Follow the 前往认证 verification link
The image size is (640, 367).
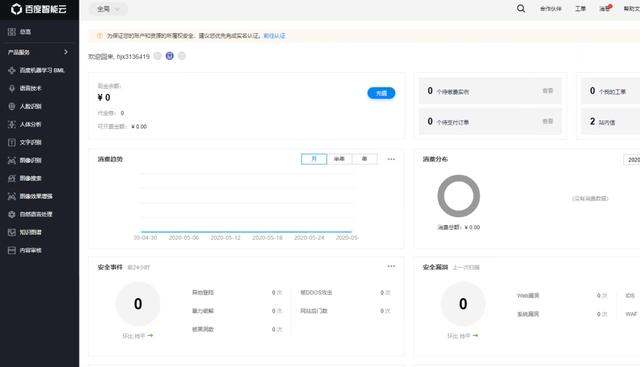(274, 36)
